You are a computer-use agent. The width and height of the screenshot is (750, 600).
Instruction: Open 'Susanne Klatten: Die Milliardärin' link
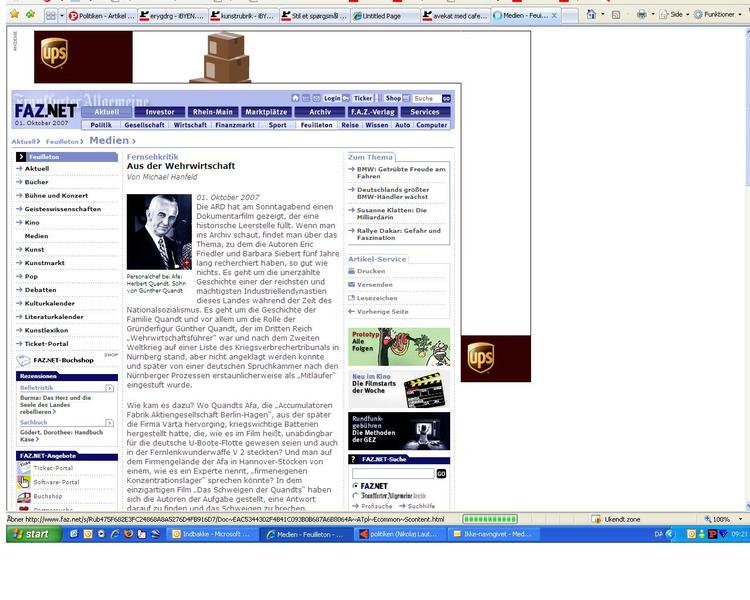392,213
